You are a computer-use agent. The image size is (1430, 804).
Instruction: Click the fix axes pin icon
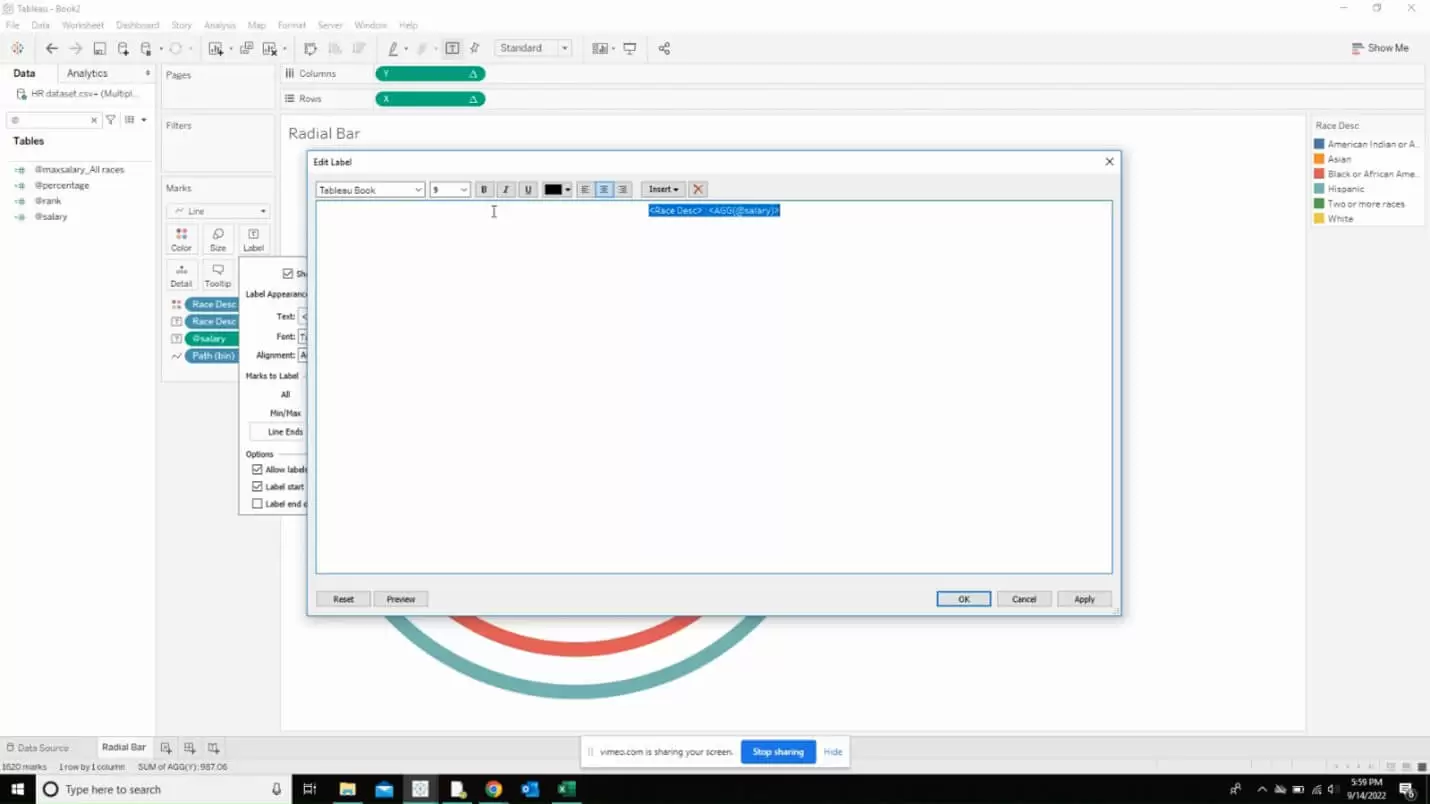[475, 48]
